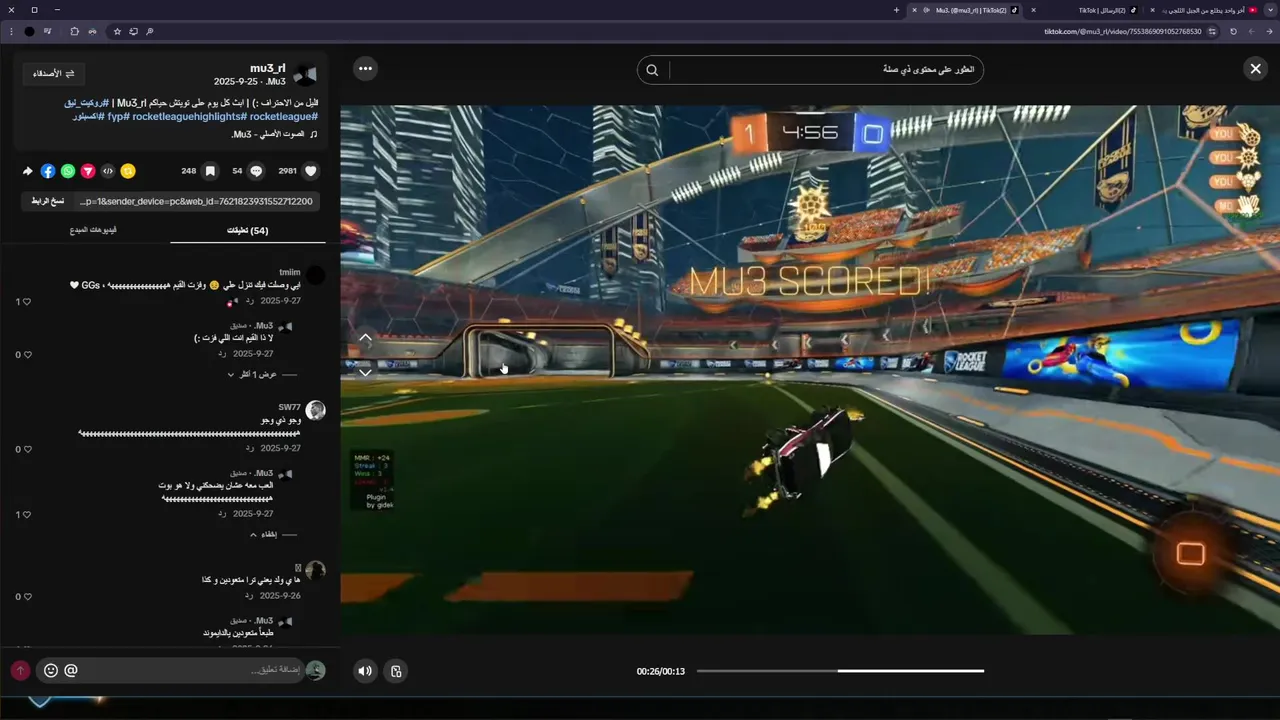Image resolution: width=1280 pixels, height=720 pixels.
Task: Open more share options arrow
Action: coord(28,171)
